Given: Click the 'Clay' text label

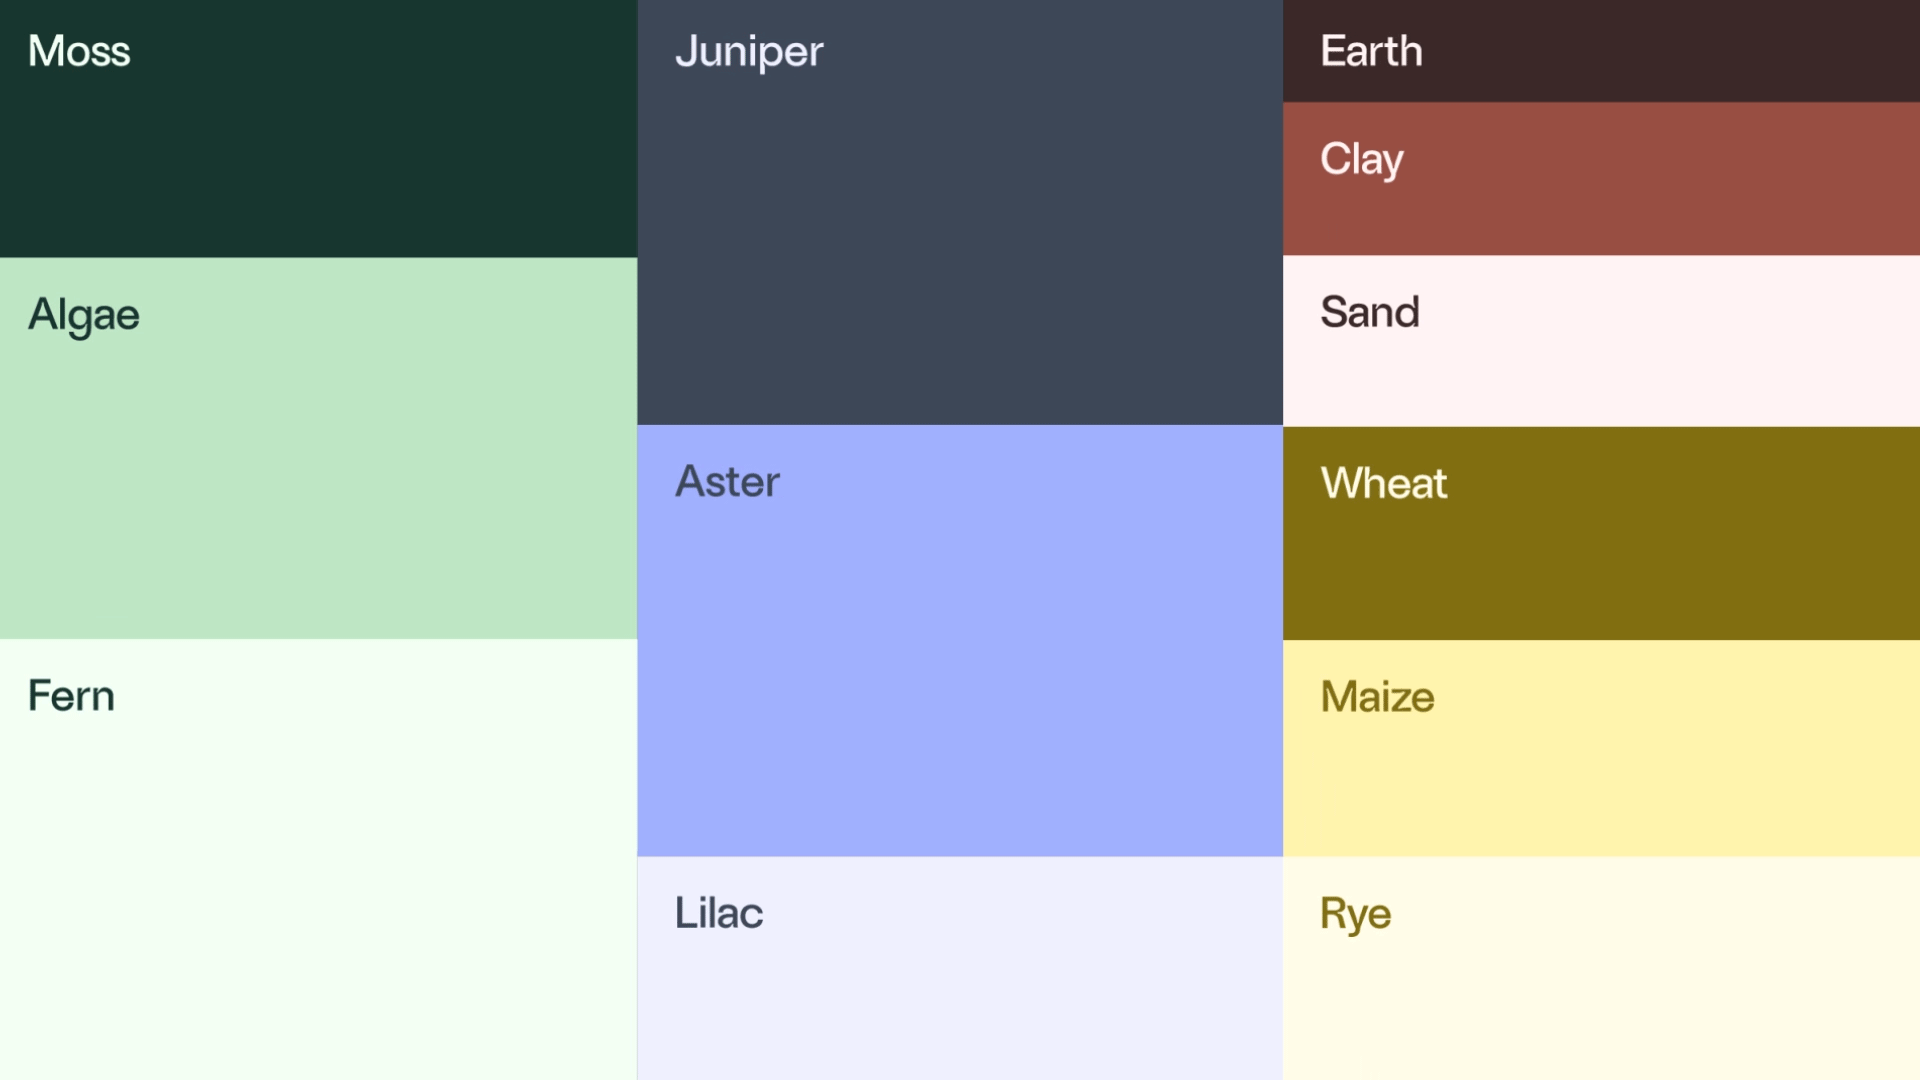Looking at the screenshot, I should (x=1362, y=161).
